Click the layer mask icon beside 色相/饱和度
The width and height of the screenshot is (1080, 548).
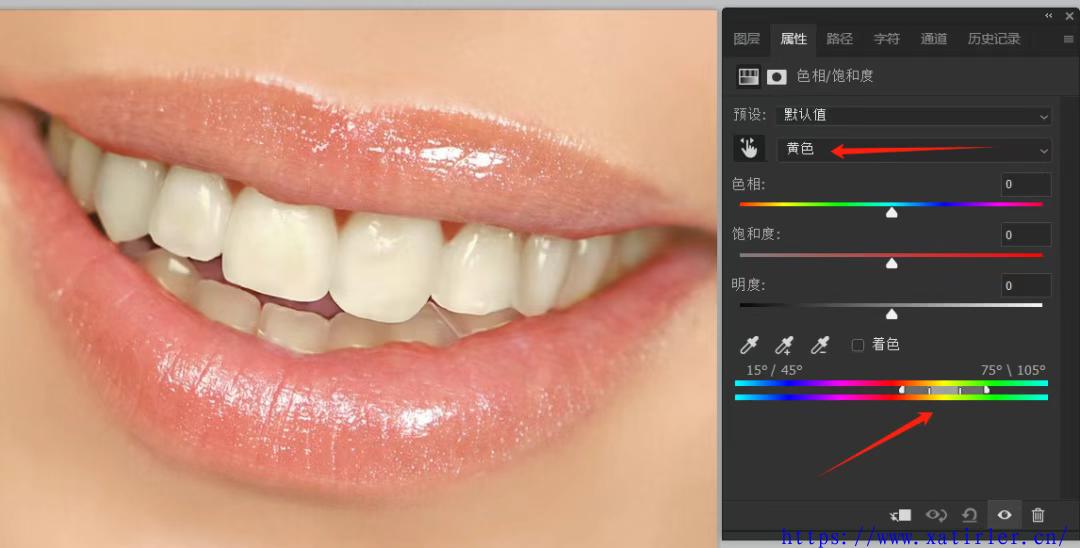777,77
